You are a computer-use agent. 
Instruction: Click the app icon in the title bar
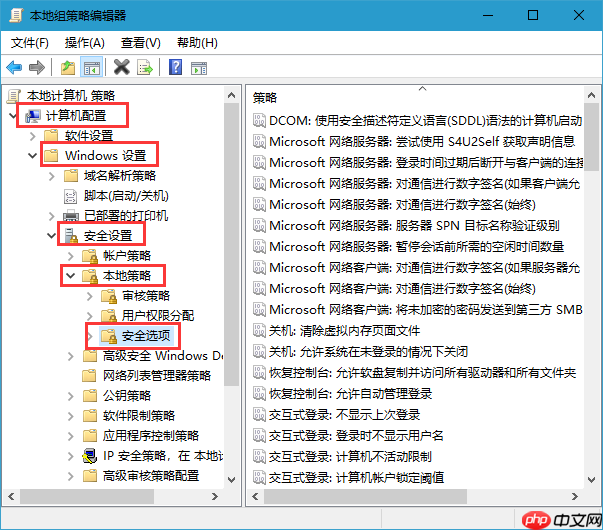[x=16, y=15]
